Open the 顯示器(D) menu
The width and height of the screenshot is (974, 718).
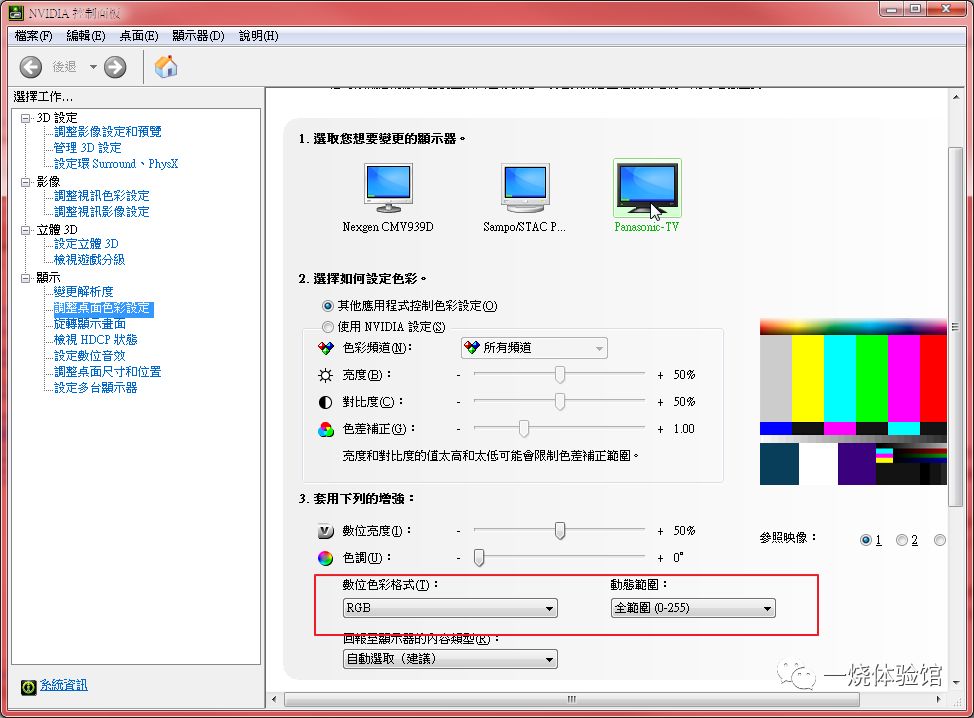198,36
